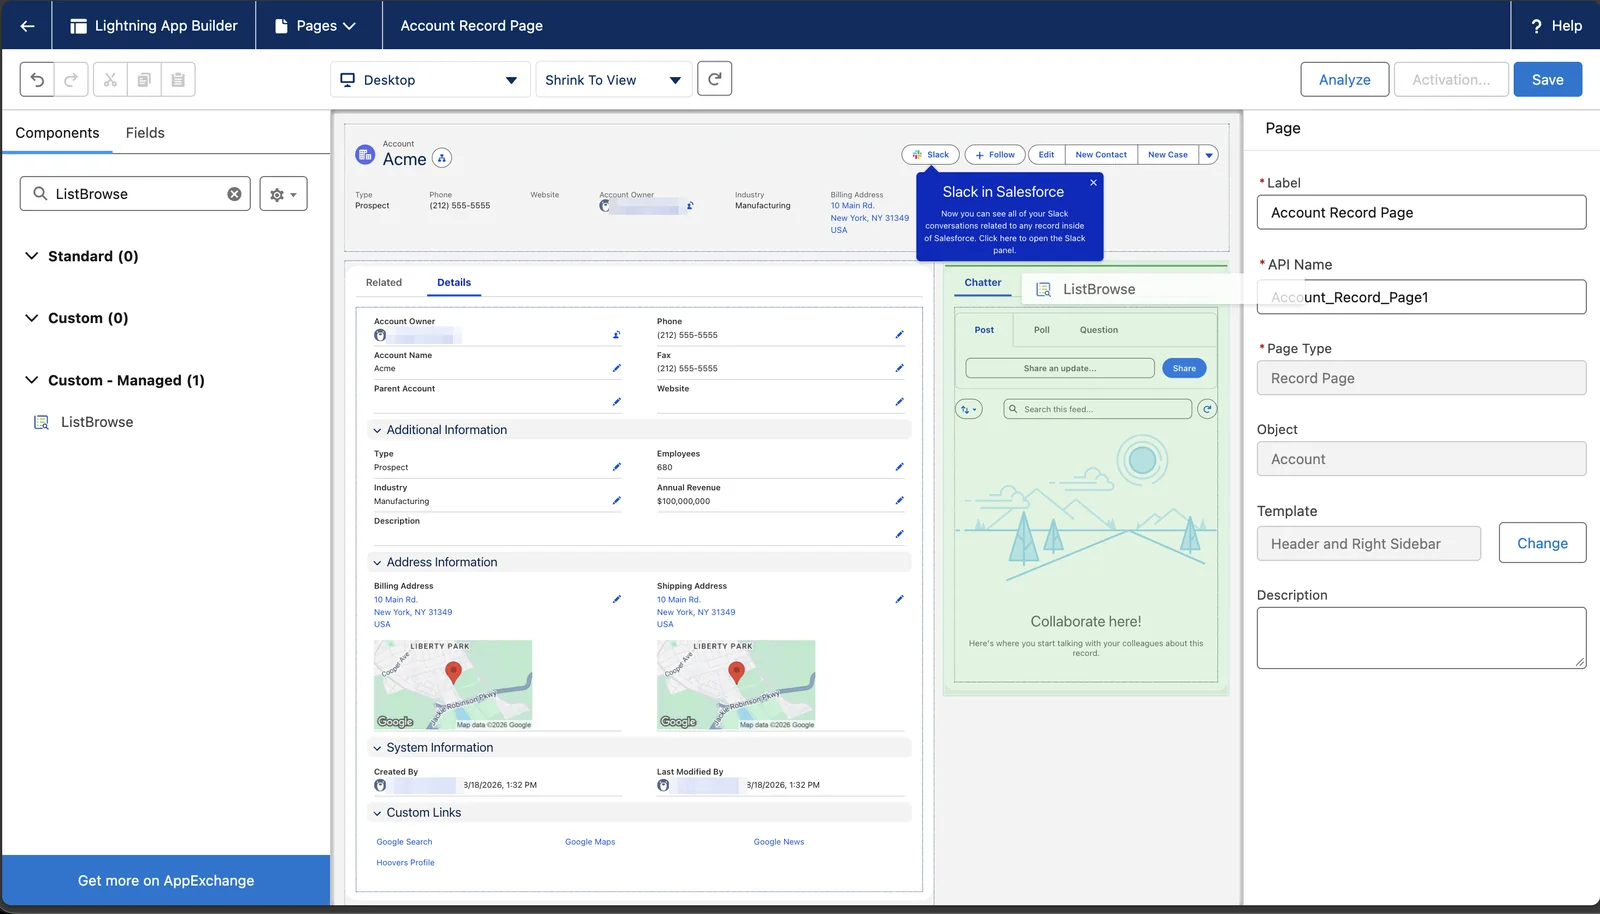Click the Save button
The image size is (1600, 914).
(x=1547, y=80)
